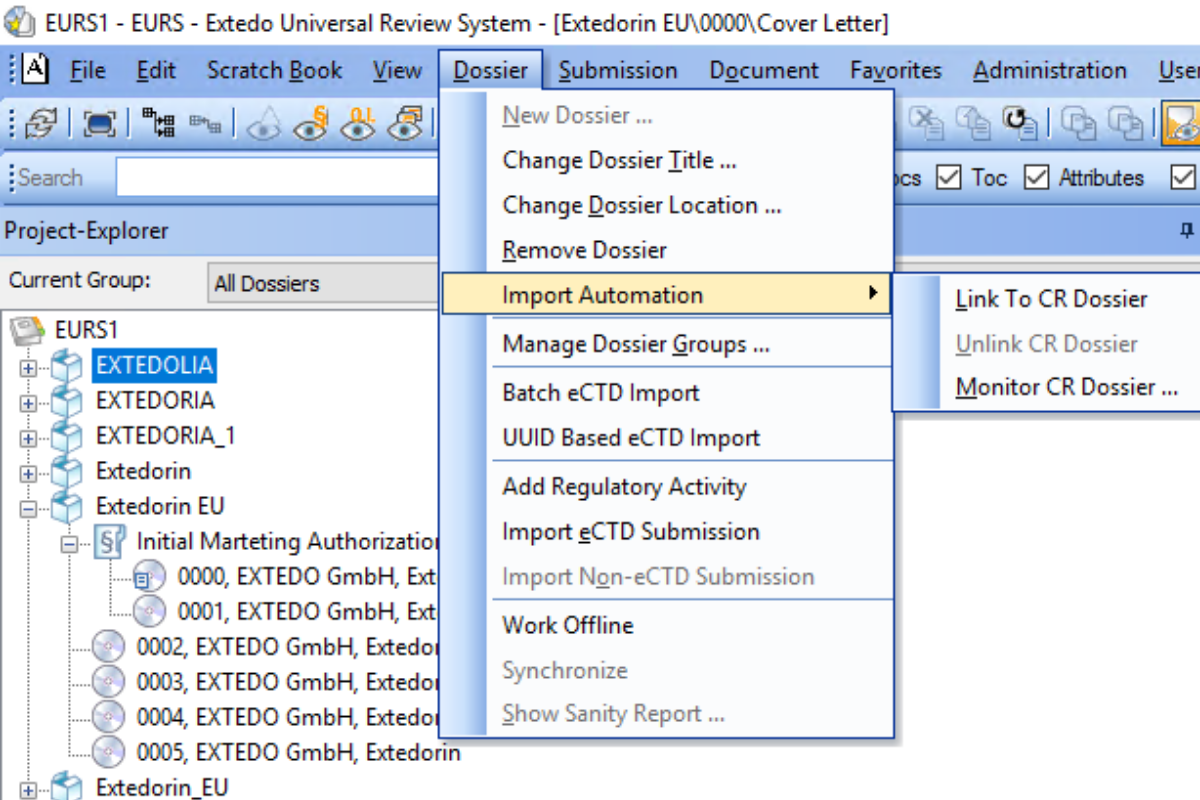Select the 0002, EXTEDO GmbH submission row
The image size is (1200, 800).
[x=287, y=647]
